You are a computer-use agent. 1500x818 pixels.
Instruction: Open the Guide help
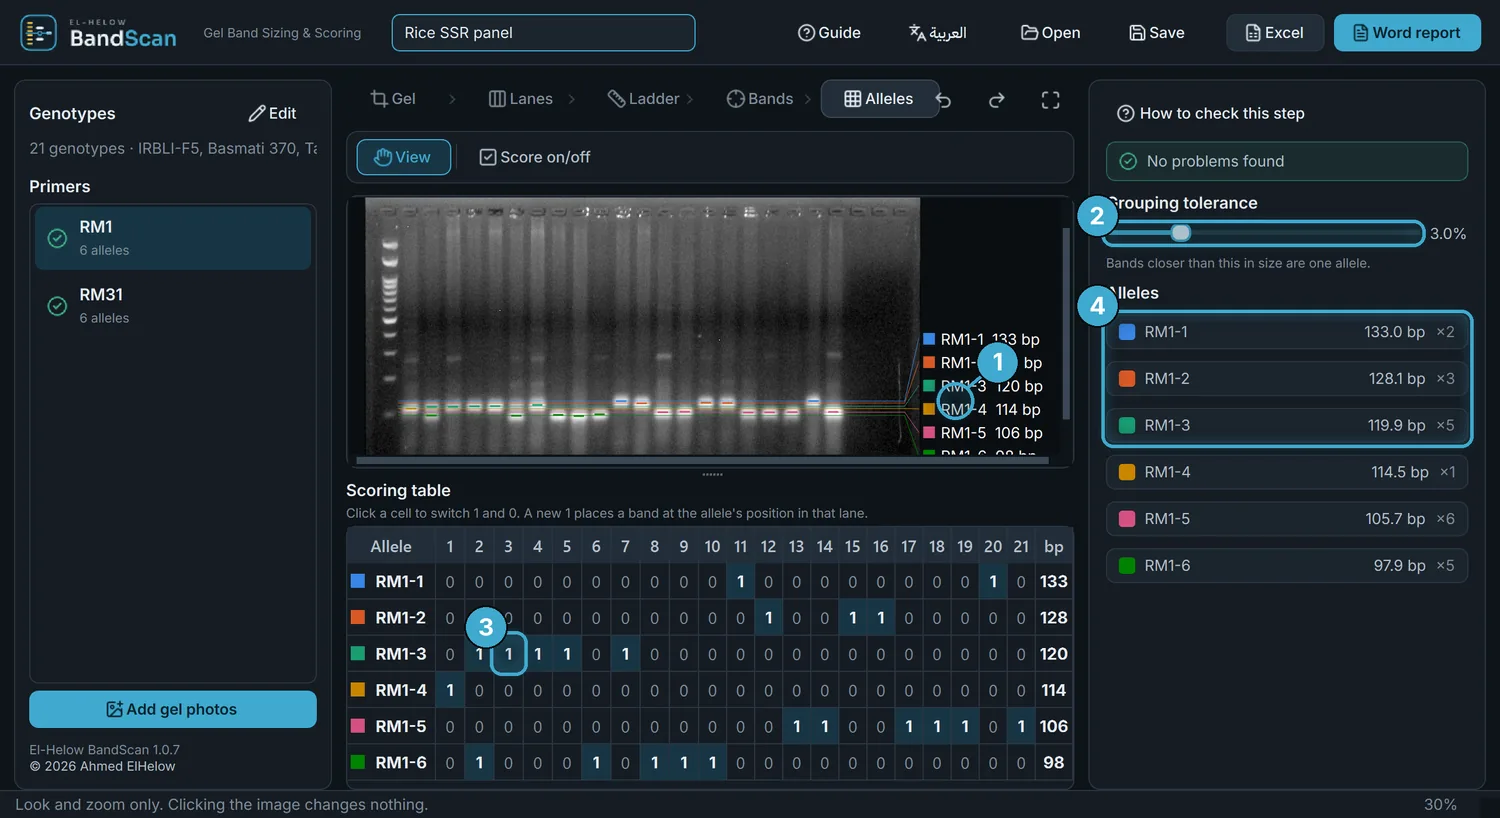coord(829,33)
